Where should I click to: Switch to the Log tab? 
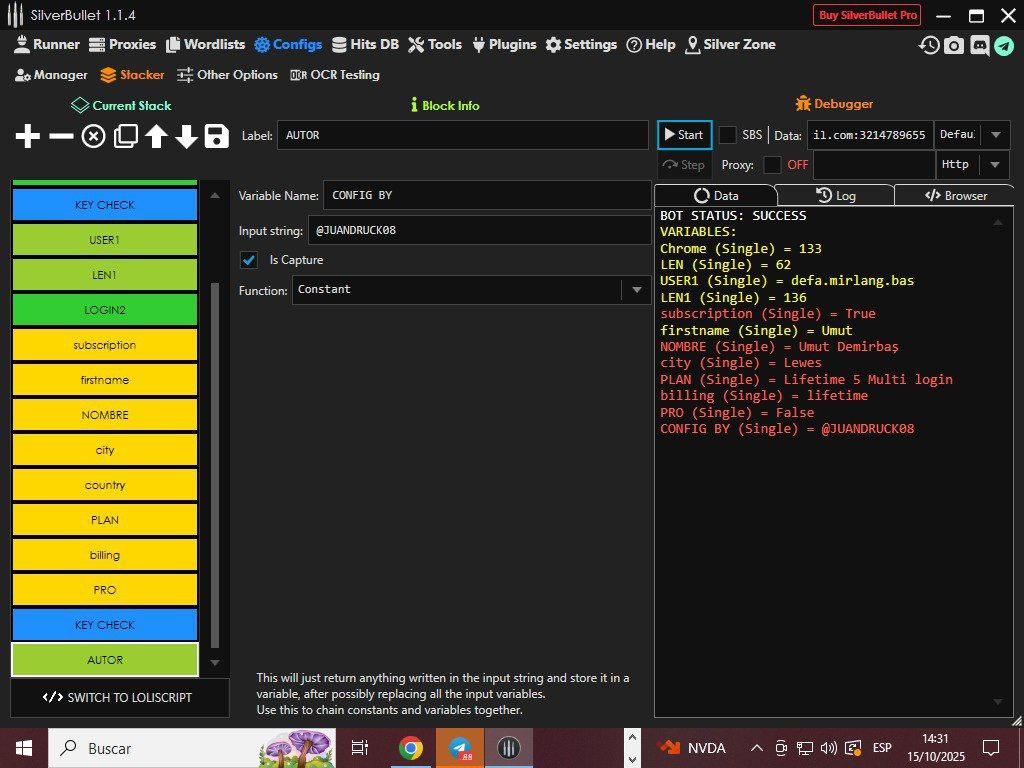(x=835, y=196)
